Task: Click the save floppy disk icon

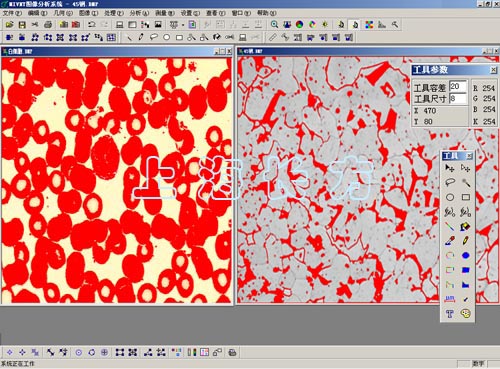Action: [22, 24]
